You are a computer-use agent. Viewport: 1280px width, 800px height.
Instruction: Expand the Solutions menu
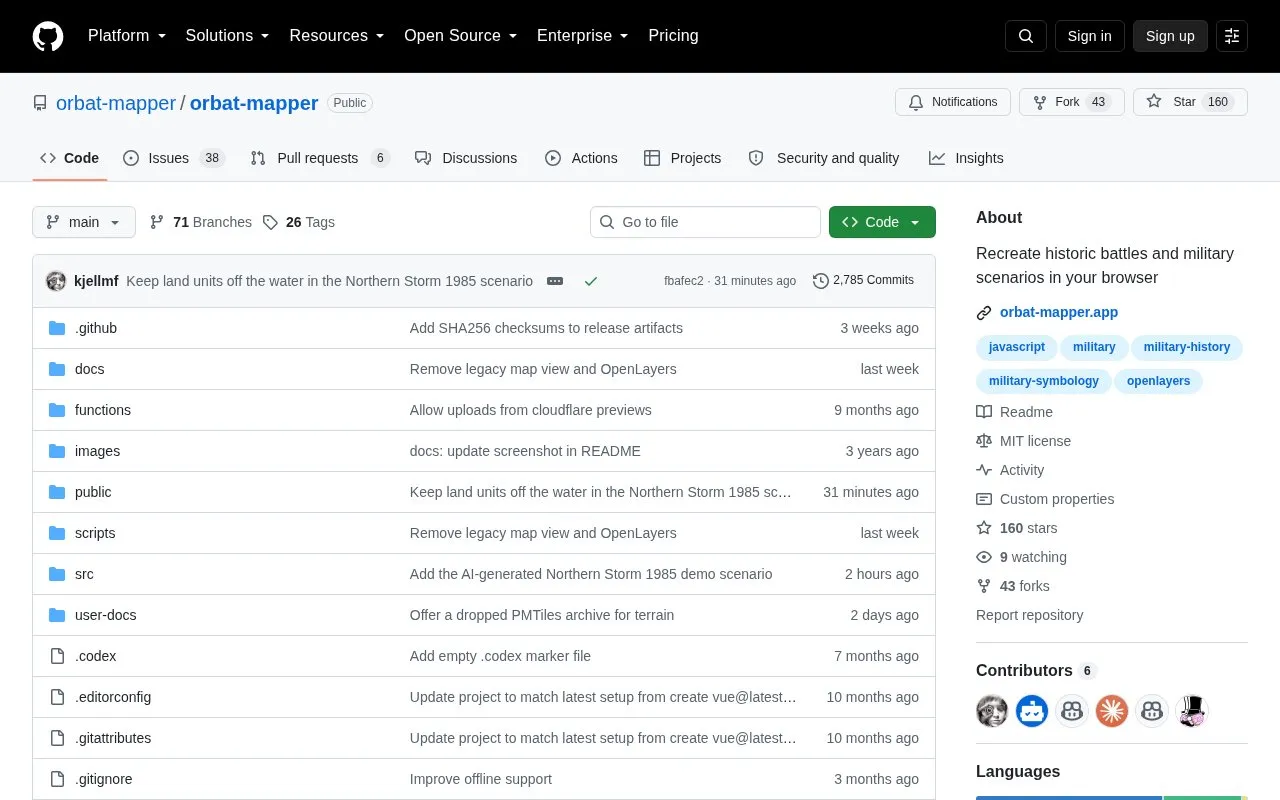[x=227, y=36]
